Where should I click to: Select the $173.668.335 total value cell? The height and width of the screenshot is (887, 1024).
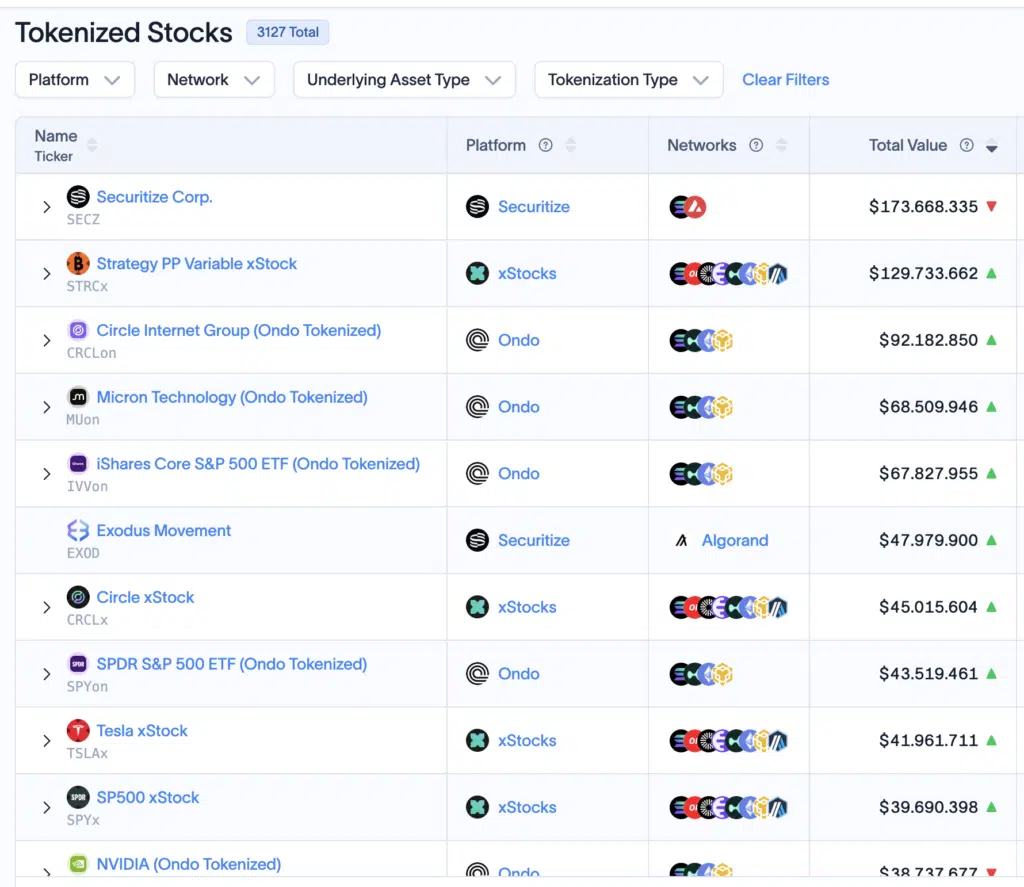pos(923,206)
